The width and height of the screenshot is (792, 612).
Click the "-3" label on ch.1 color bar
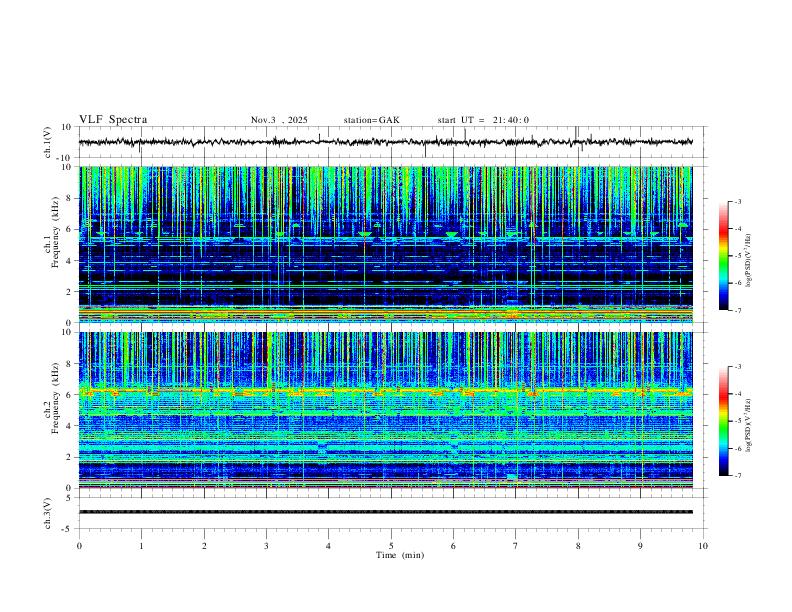pyautogui.click(x=738, y=202)
